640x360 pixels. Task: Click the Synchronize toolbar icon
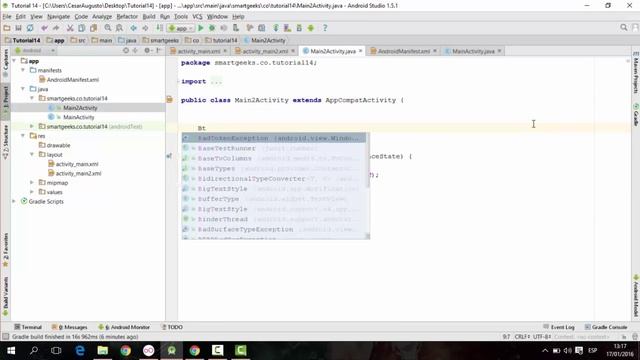30,28
